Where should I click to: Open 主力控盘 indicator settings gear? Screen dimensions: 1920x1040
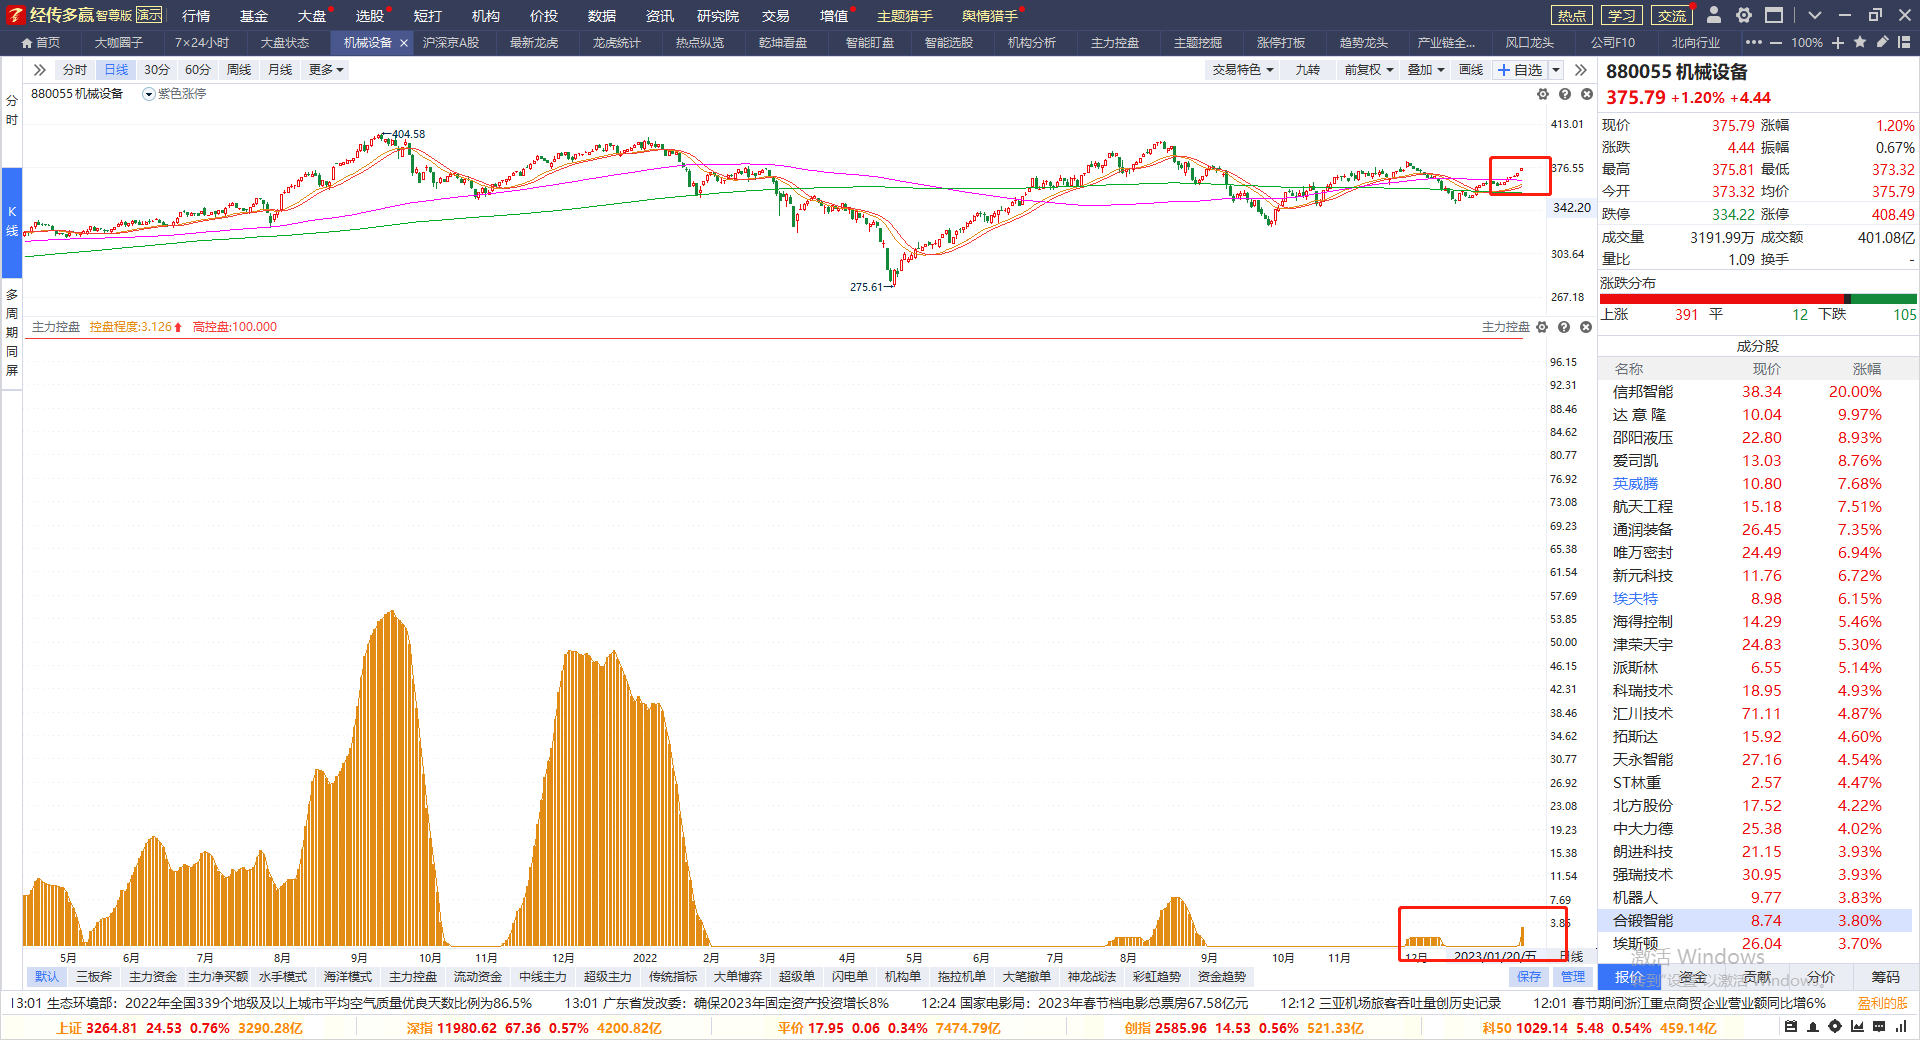1542,327
